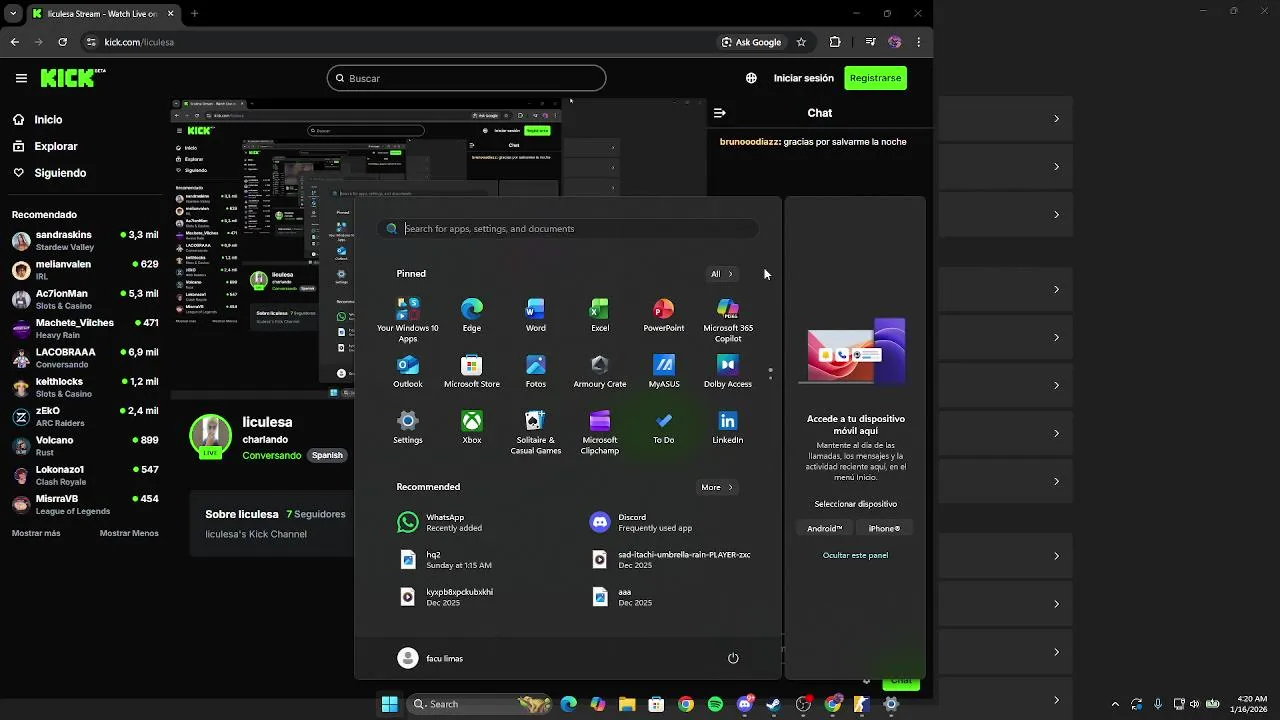Open MyASUS pinned app
The width and height of the screenshot is (1280, 720).
click(664, 371)
